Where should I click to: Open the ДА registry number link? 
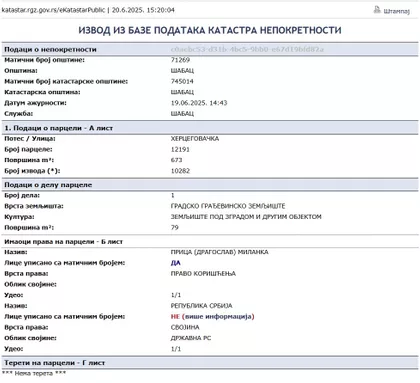[176, 263]
